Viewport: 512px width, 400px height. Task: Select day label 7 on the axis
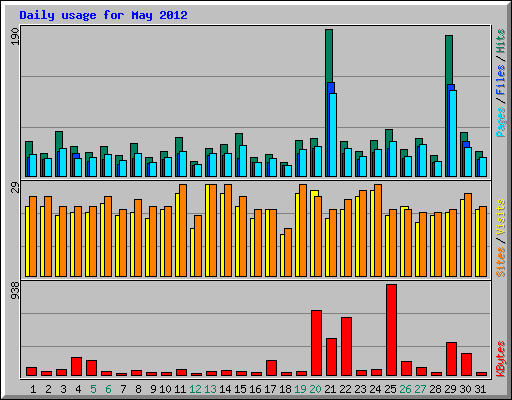[x=123, y=389]
